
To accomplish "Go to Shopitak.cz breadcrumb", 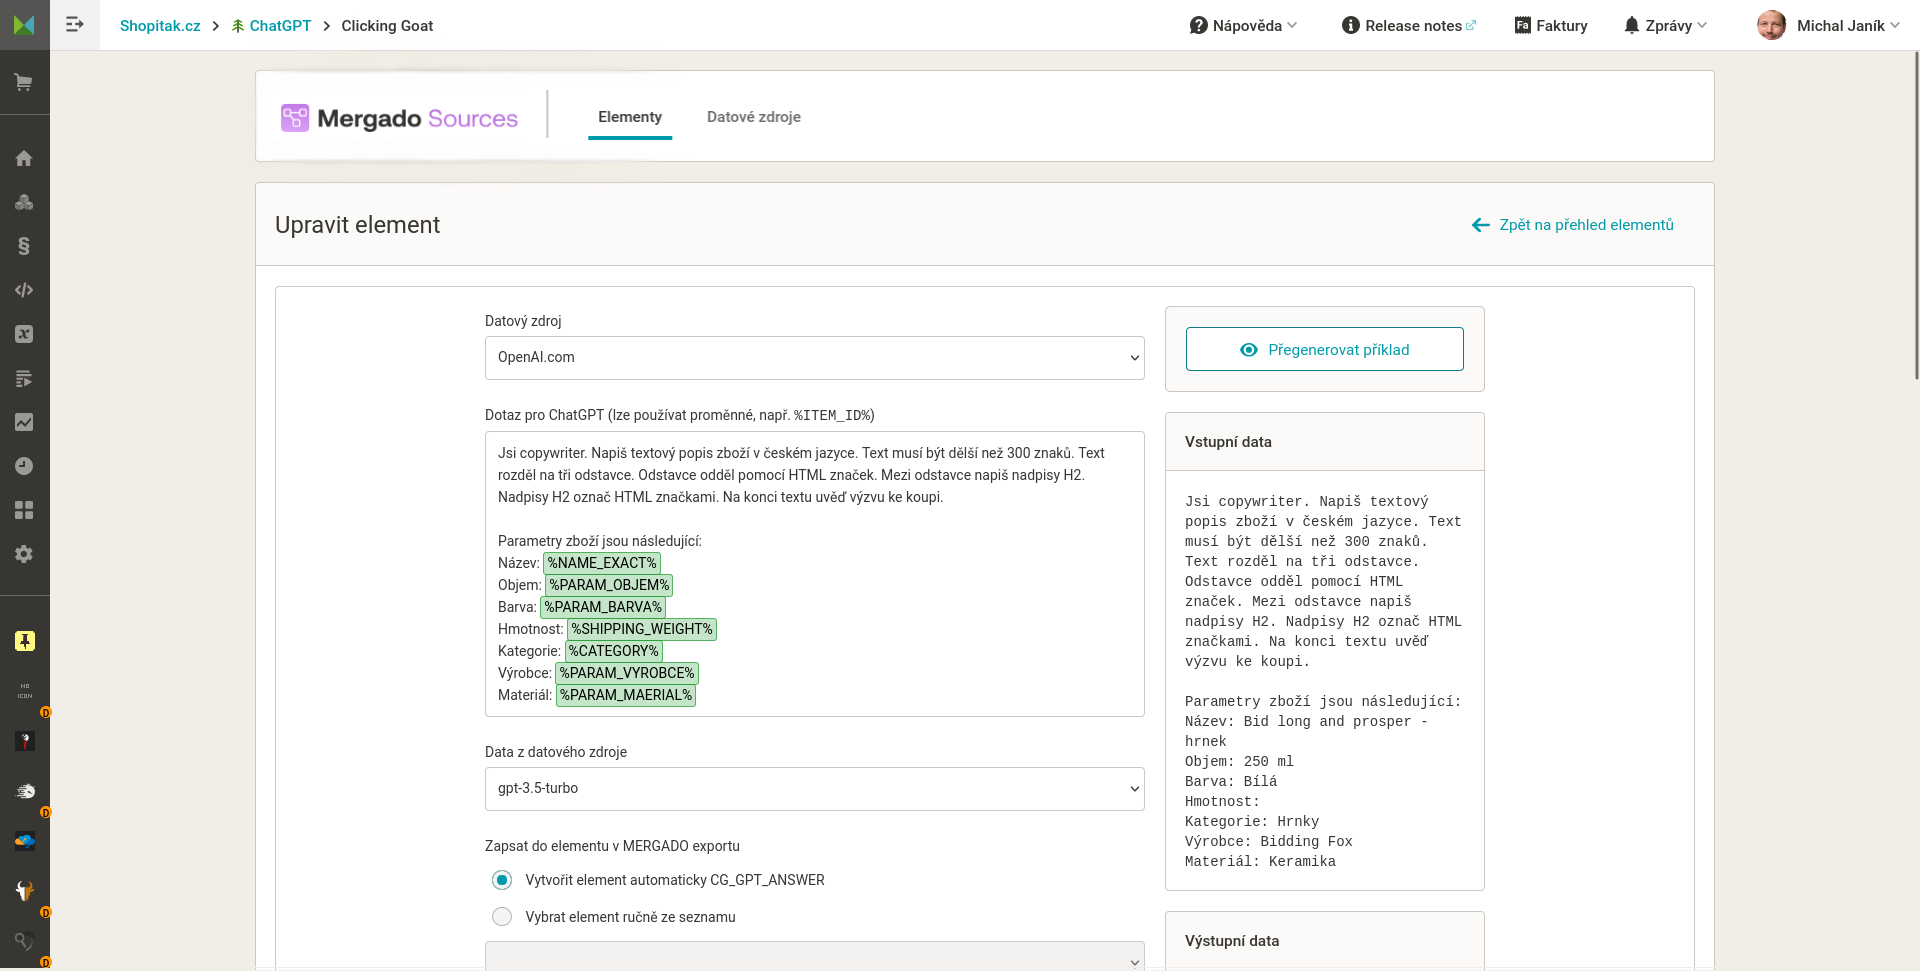I will tap(160, 26).
